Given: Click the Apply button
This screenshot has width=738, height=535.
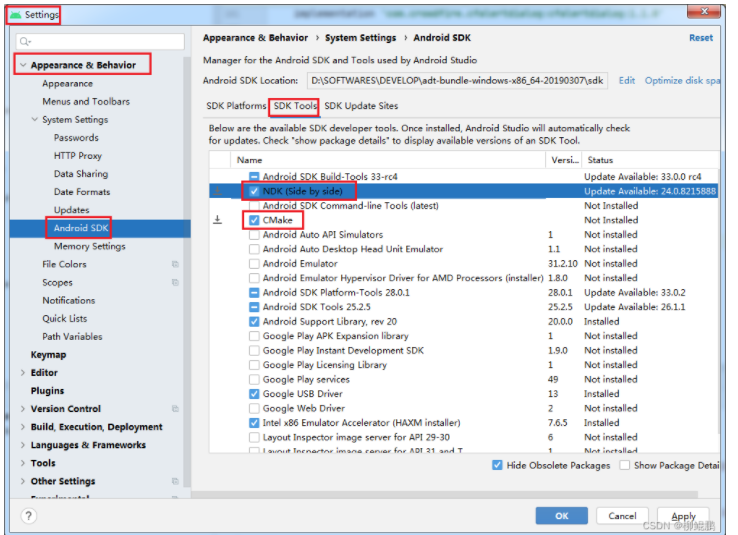Looking at the screenshot, I should point(683,516).
